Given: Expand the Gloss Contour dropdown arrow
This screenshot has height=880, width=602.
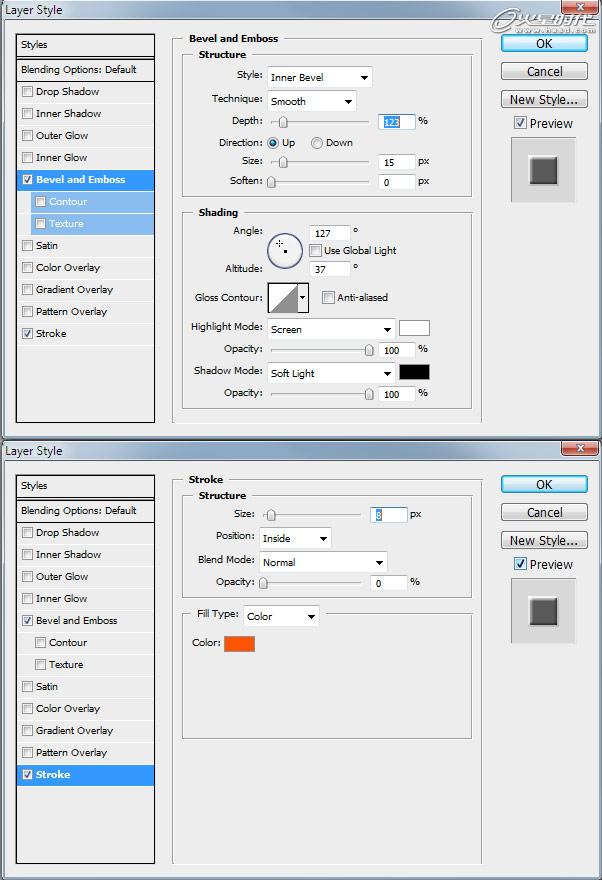Looking at the screenshot, I should pos(303,297).
